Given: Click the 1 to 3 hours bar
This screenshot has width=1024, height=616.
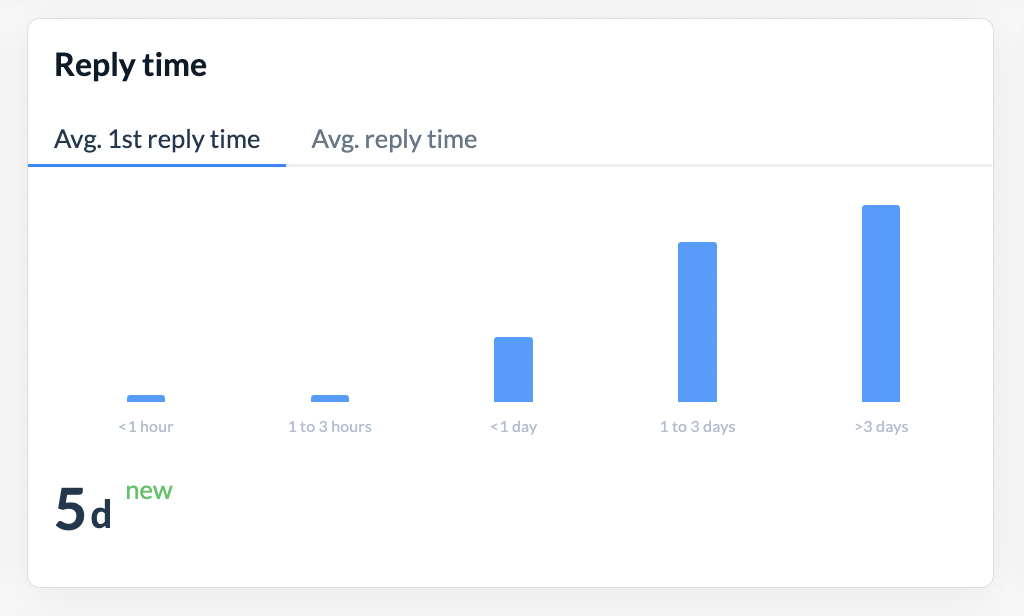Looking at the screenshot, I should [x=330, y=398].
